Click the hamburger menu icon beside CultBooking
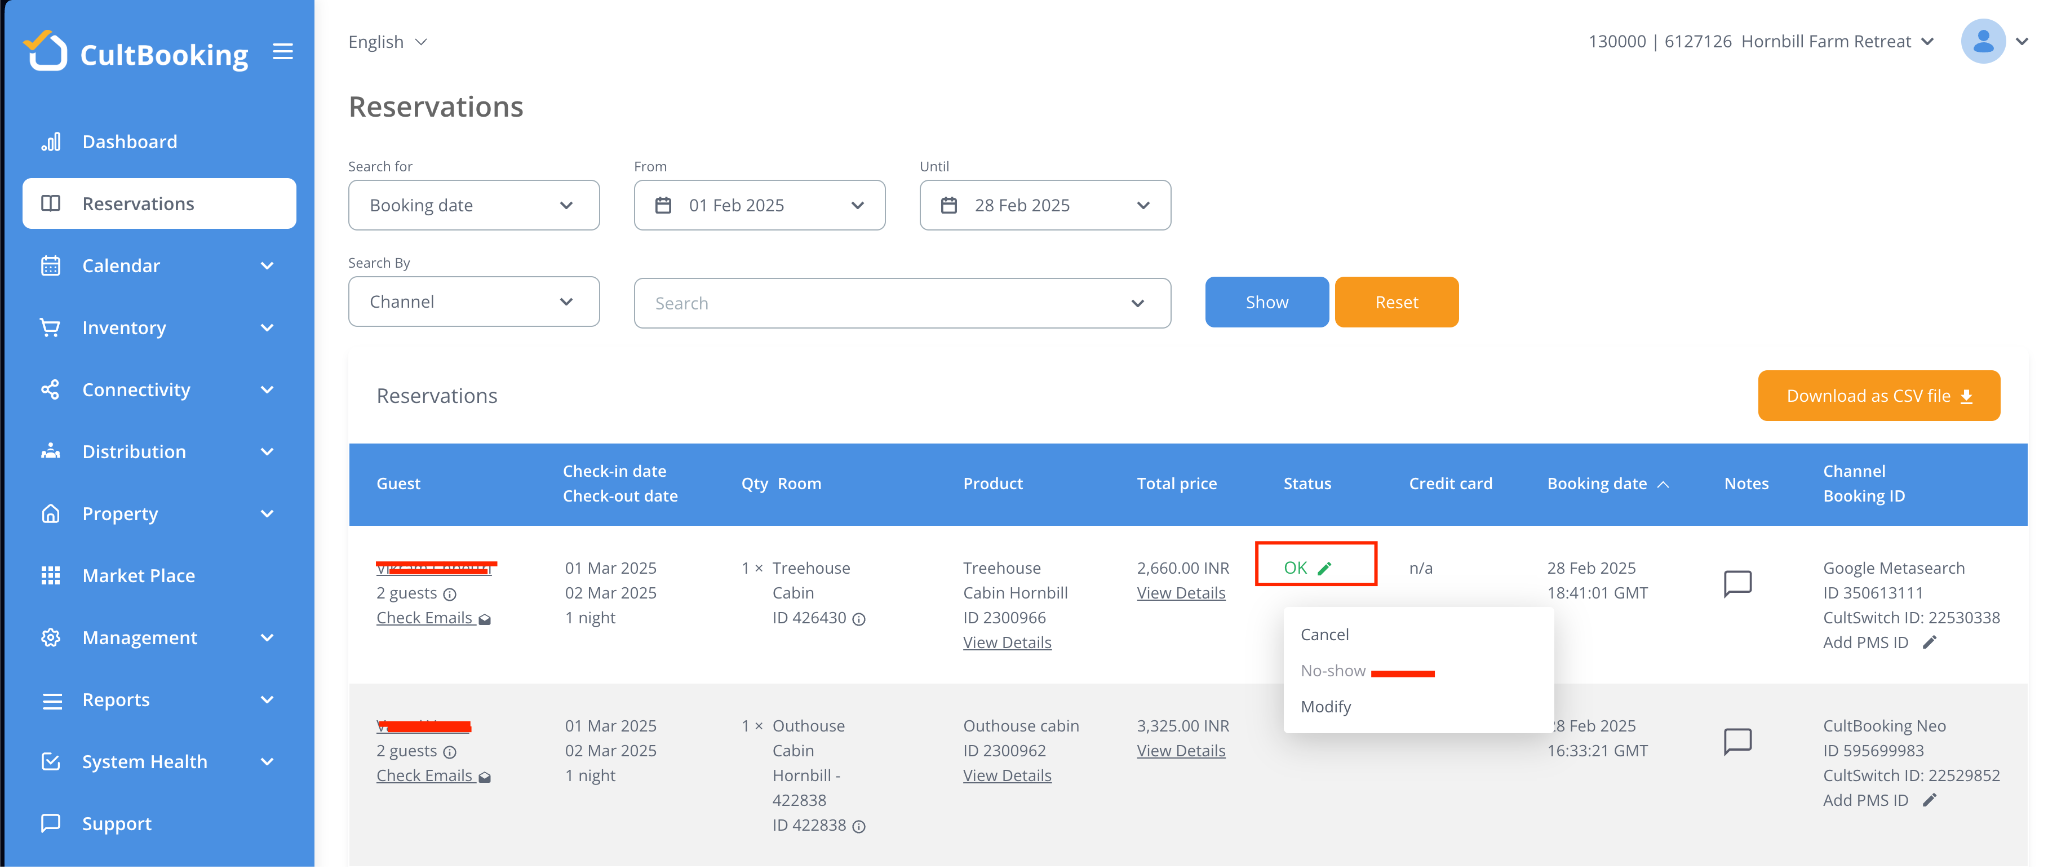Screen dimensions: 2048x867 pyautogui.click(x=283, y=51)
